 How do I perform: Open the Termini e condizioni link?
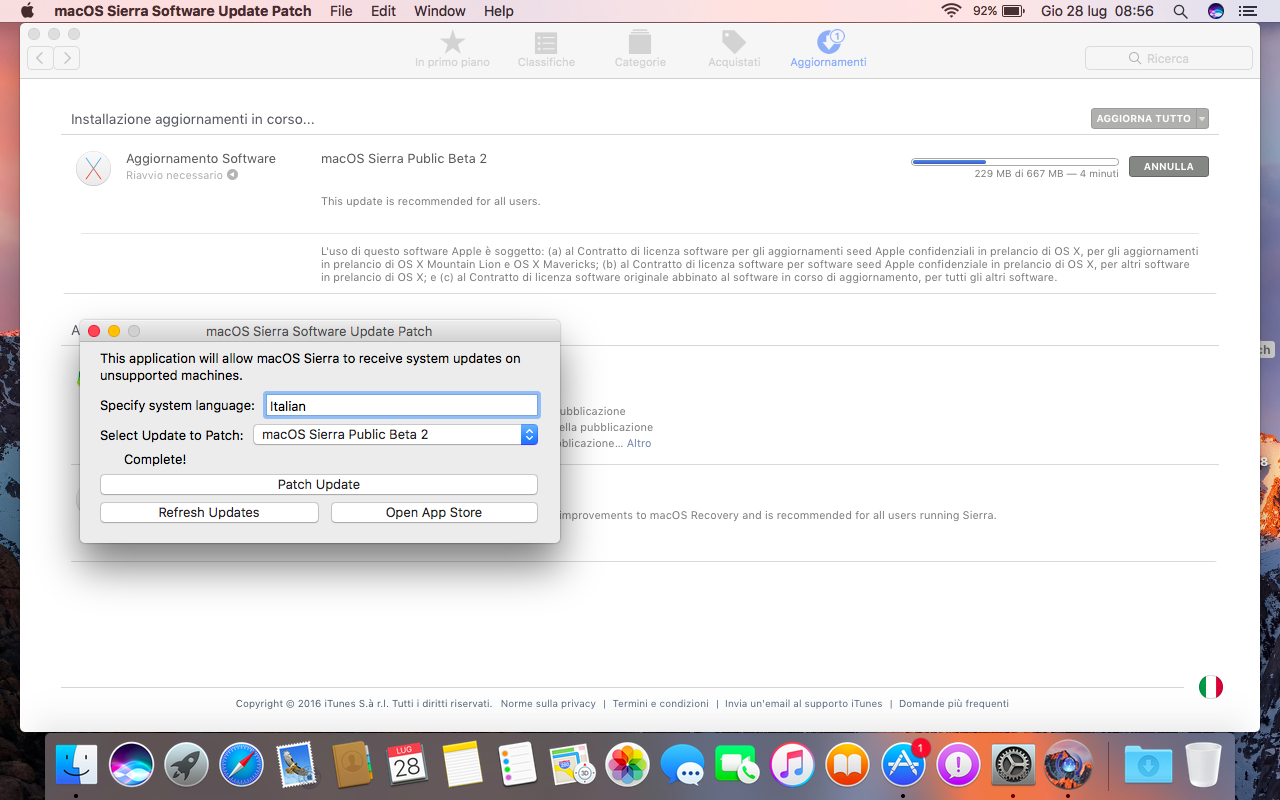click(x=660, y=704)
